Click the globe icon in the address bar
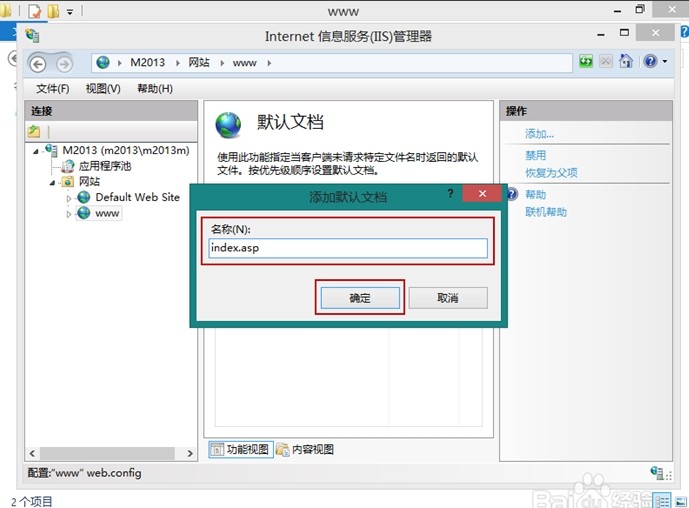This screenshot has width=689, height=508. click(103, 62)
